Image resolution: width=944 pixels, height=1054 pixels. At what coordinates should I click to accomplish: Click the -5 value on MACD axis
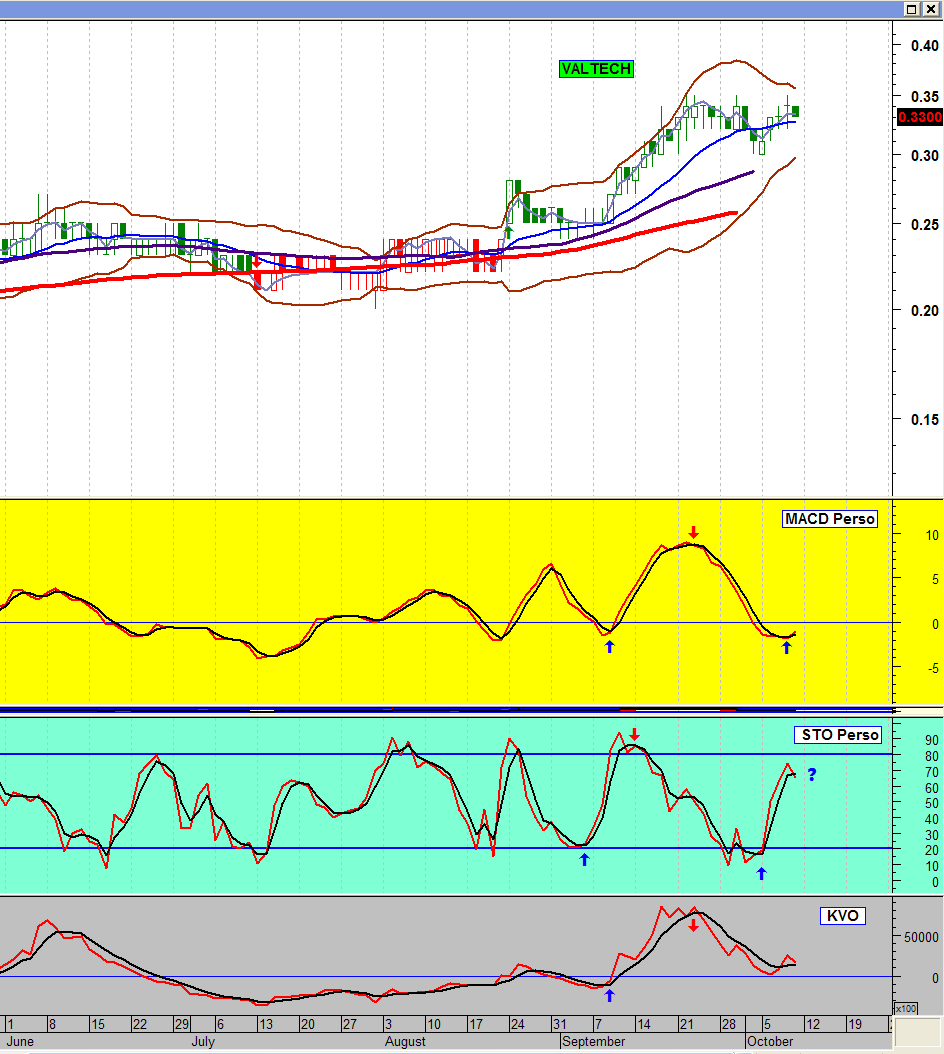(933, 668)
